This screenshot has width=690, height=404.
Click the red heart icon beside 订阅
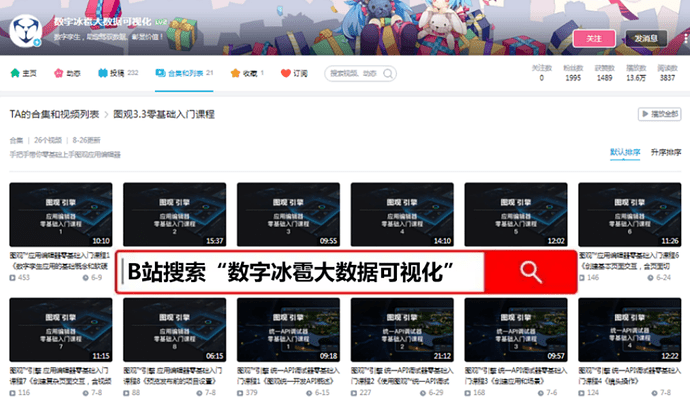point(286,73)
